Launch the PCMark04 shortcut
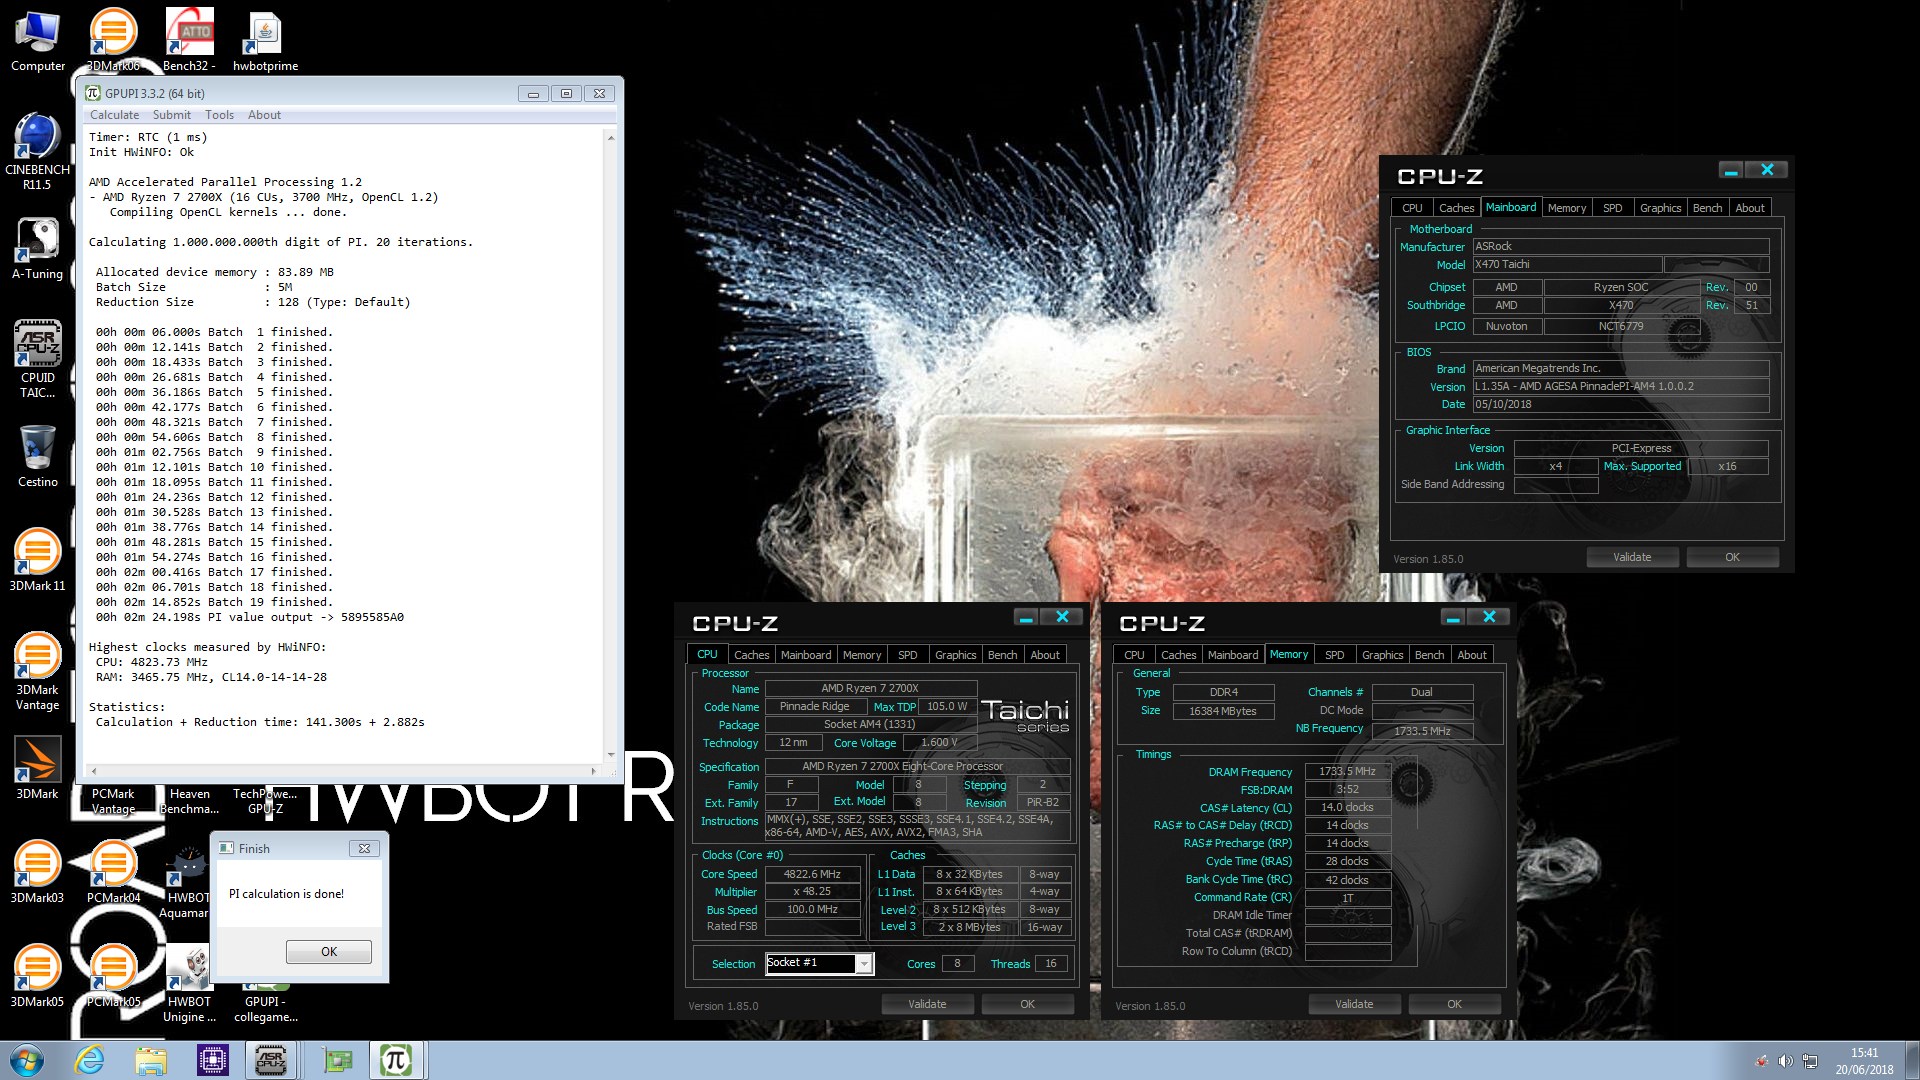The height and width of the screenshot is (1080, 1920). [x=113, y=874]
